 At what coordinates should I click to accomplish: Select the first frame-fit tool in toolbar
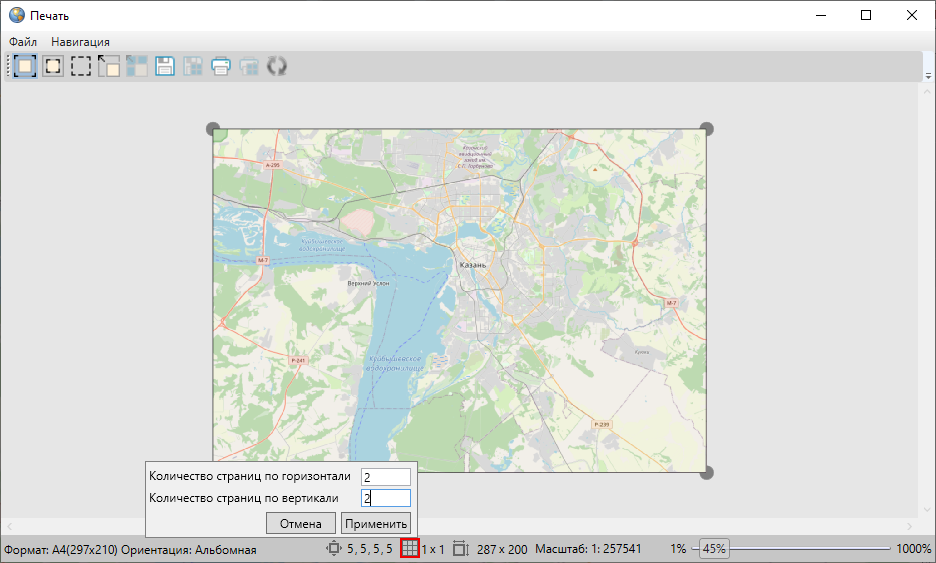24,67
